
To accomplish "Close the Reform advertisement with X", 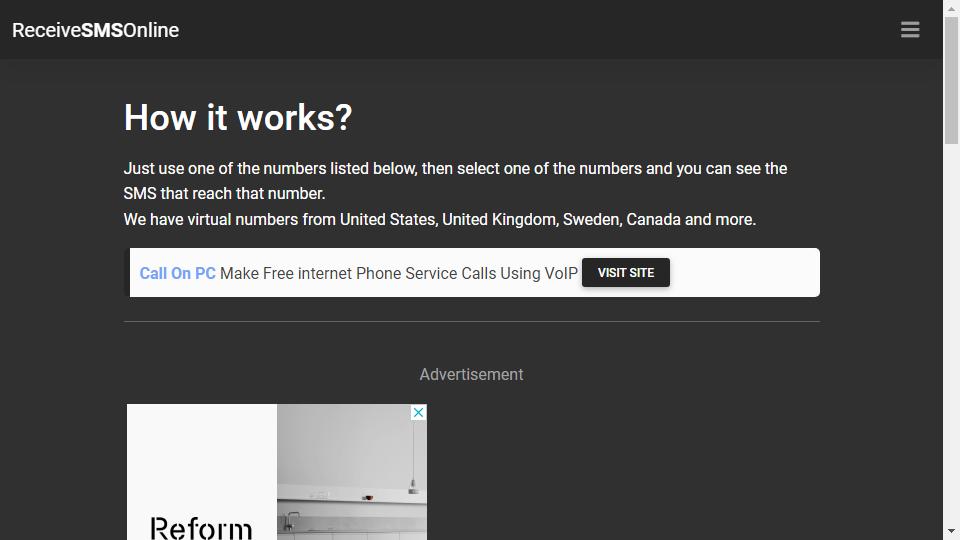I will [x=418, y=413].
